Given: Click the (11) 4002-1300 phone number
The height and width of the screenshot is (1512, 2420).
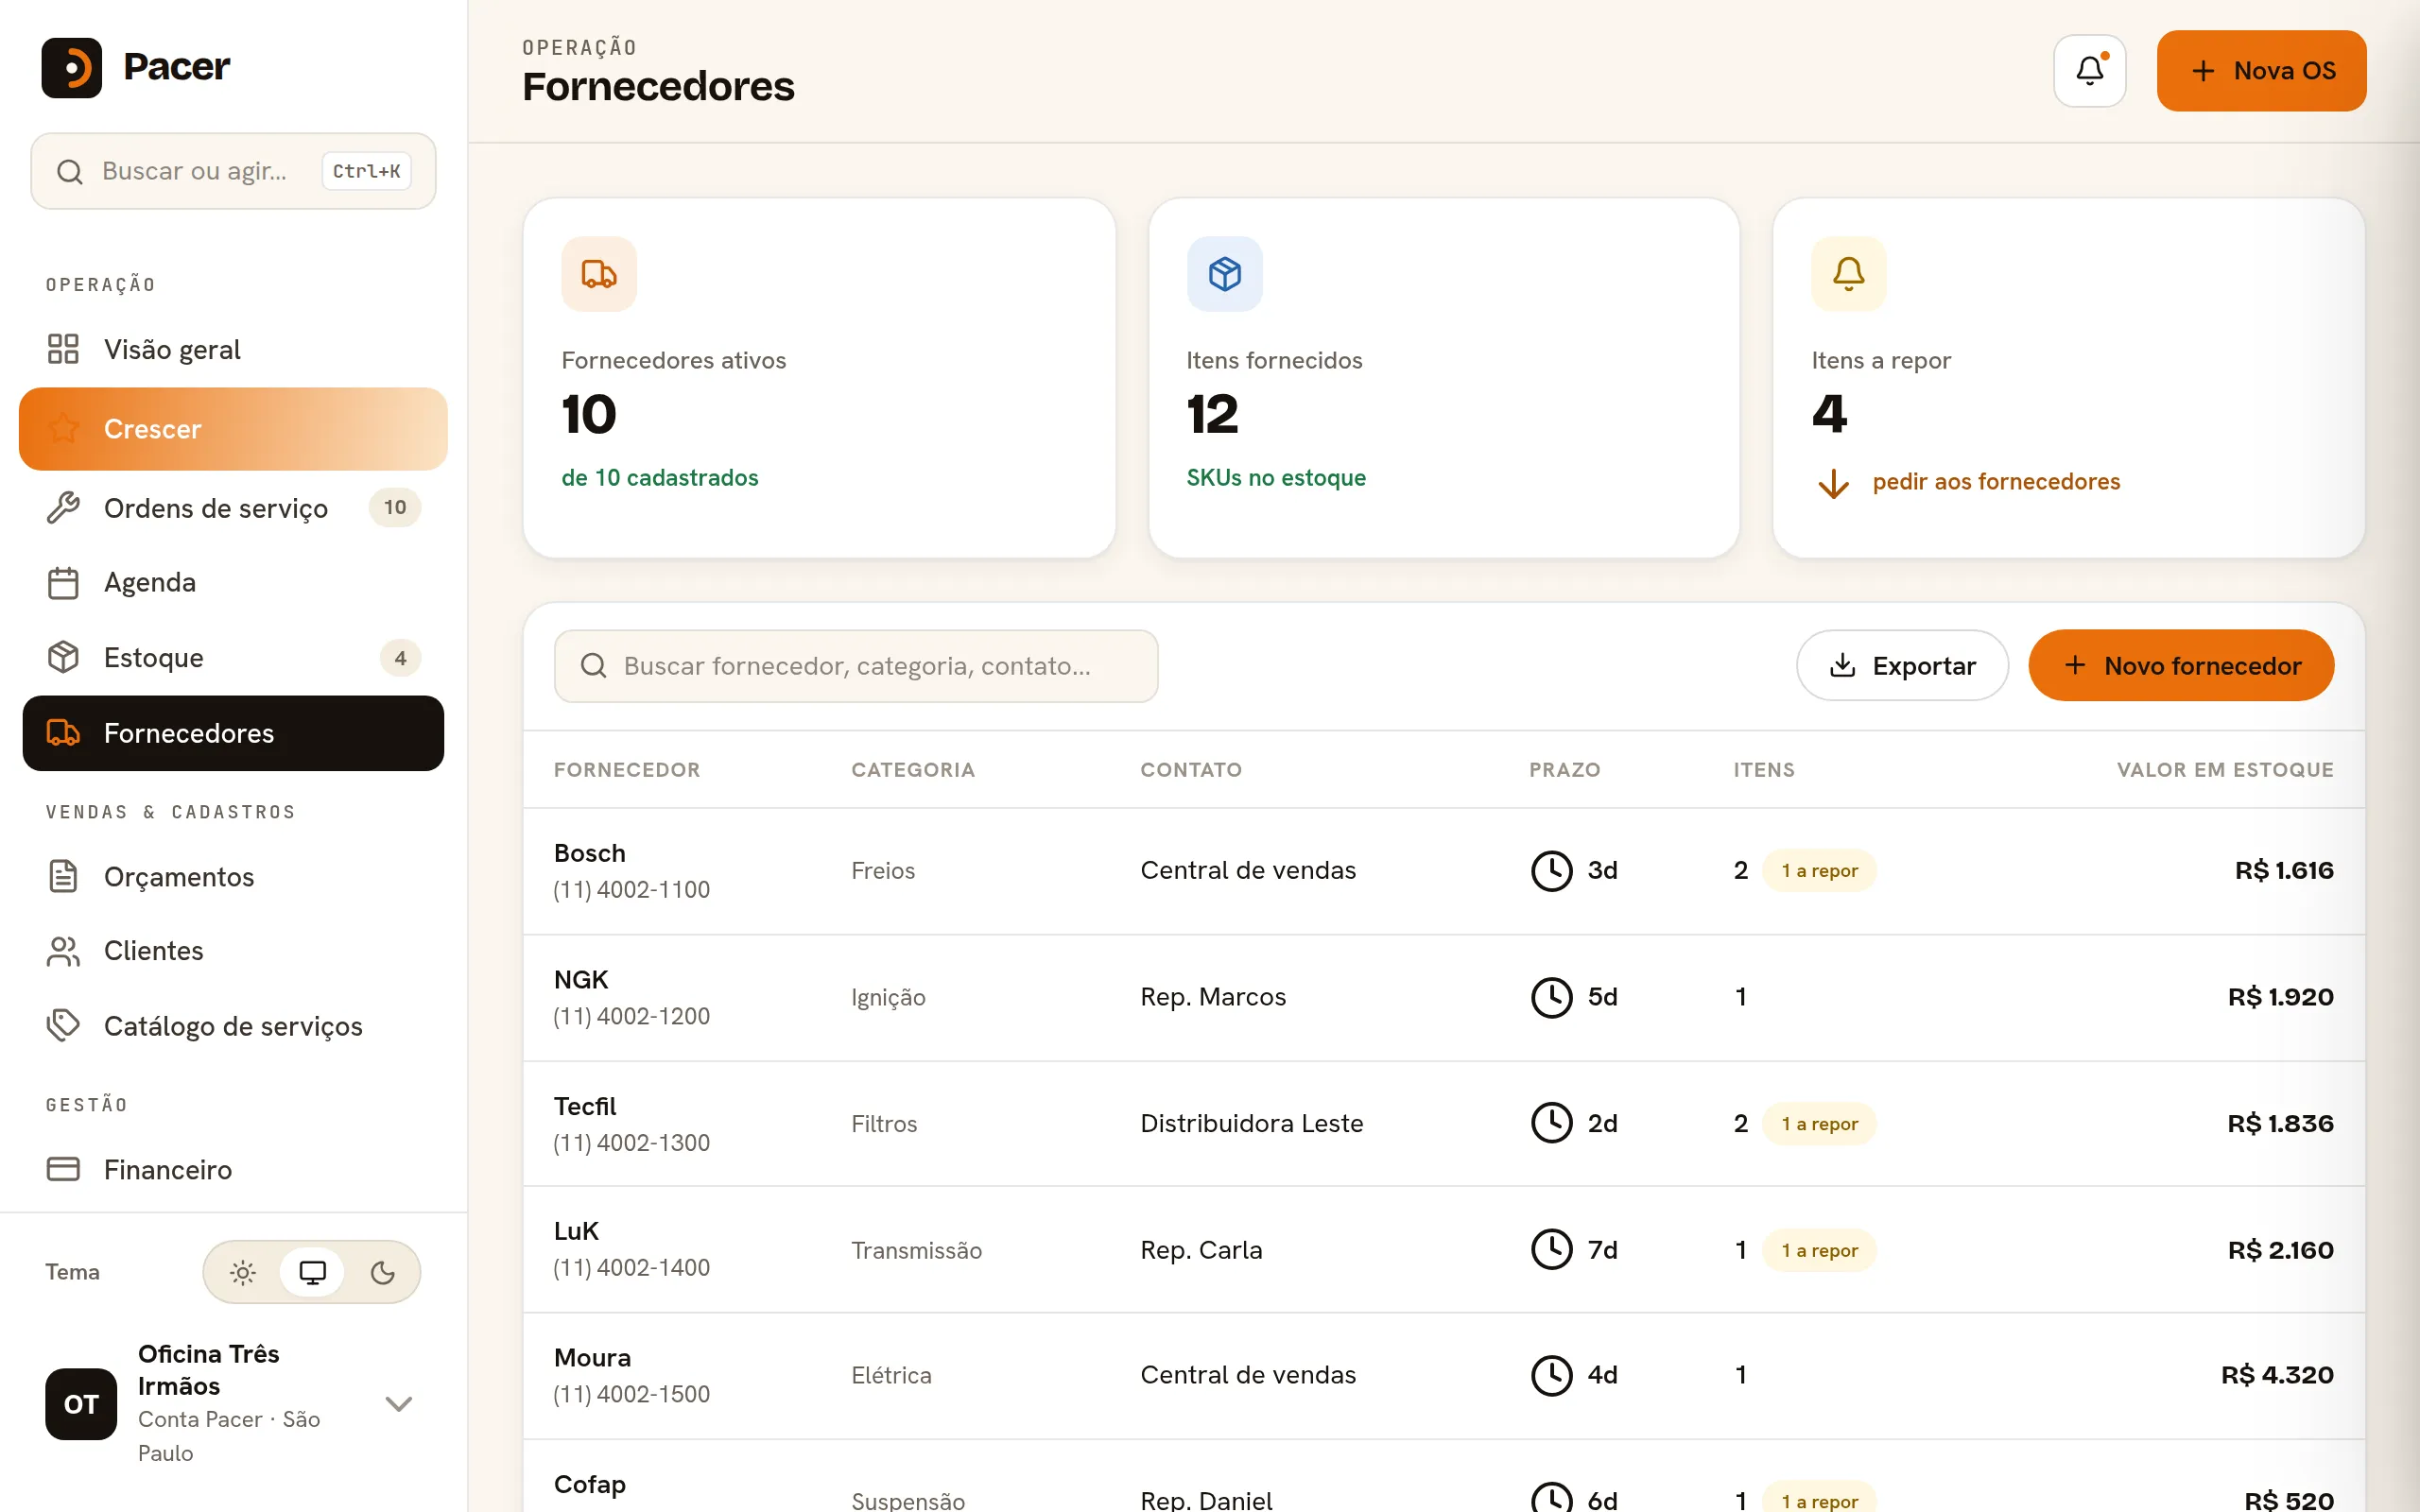Looking at the screenshot, I should [x=632, y=1142].
